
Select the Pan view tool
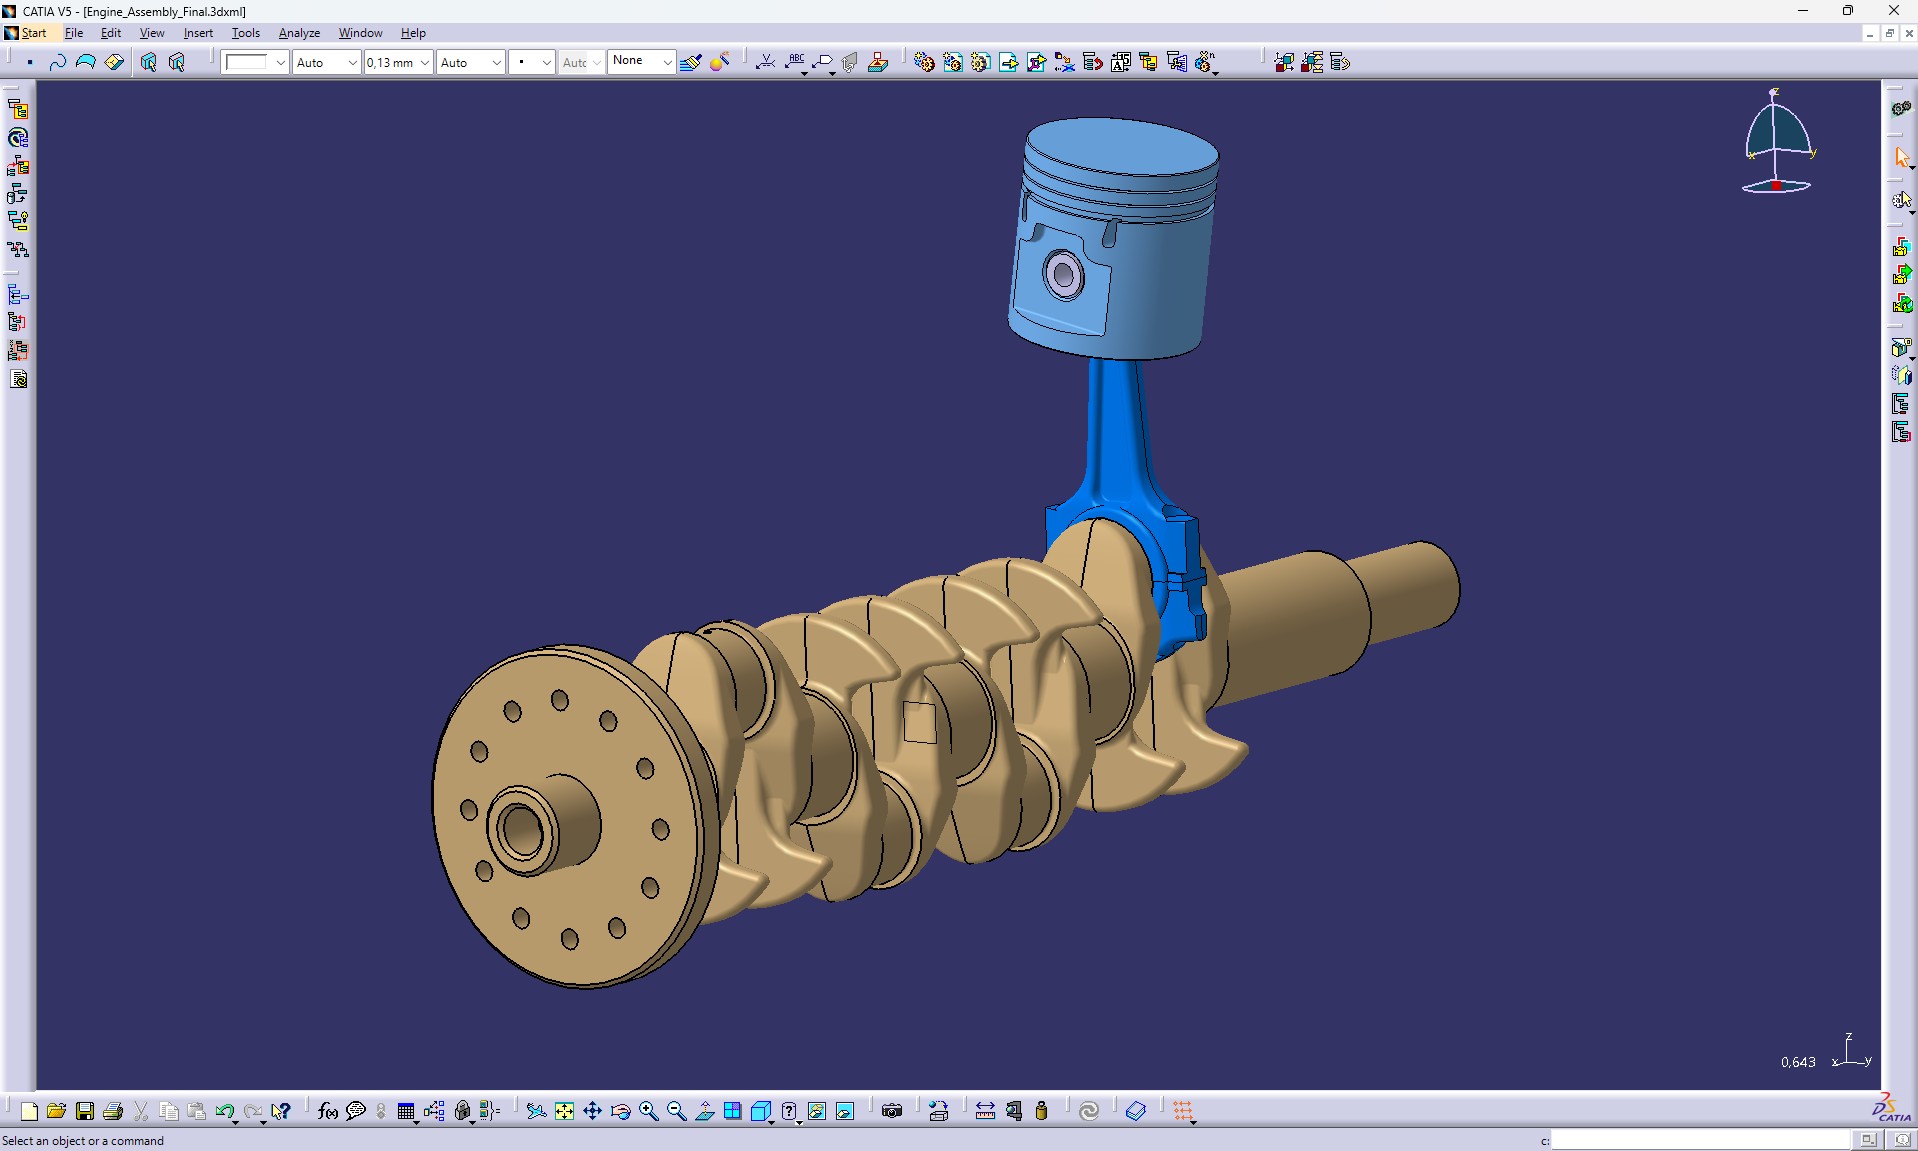tap(592, 1111)
